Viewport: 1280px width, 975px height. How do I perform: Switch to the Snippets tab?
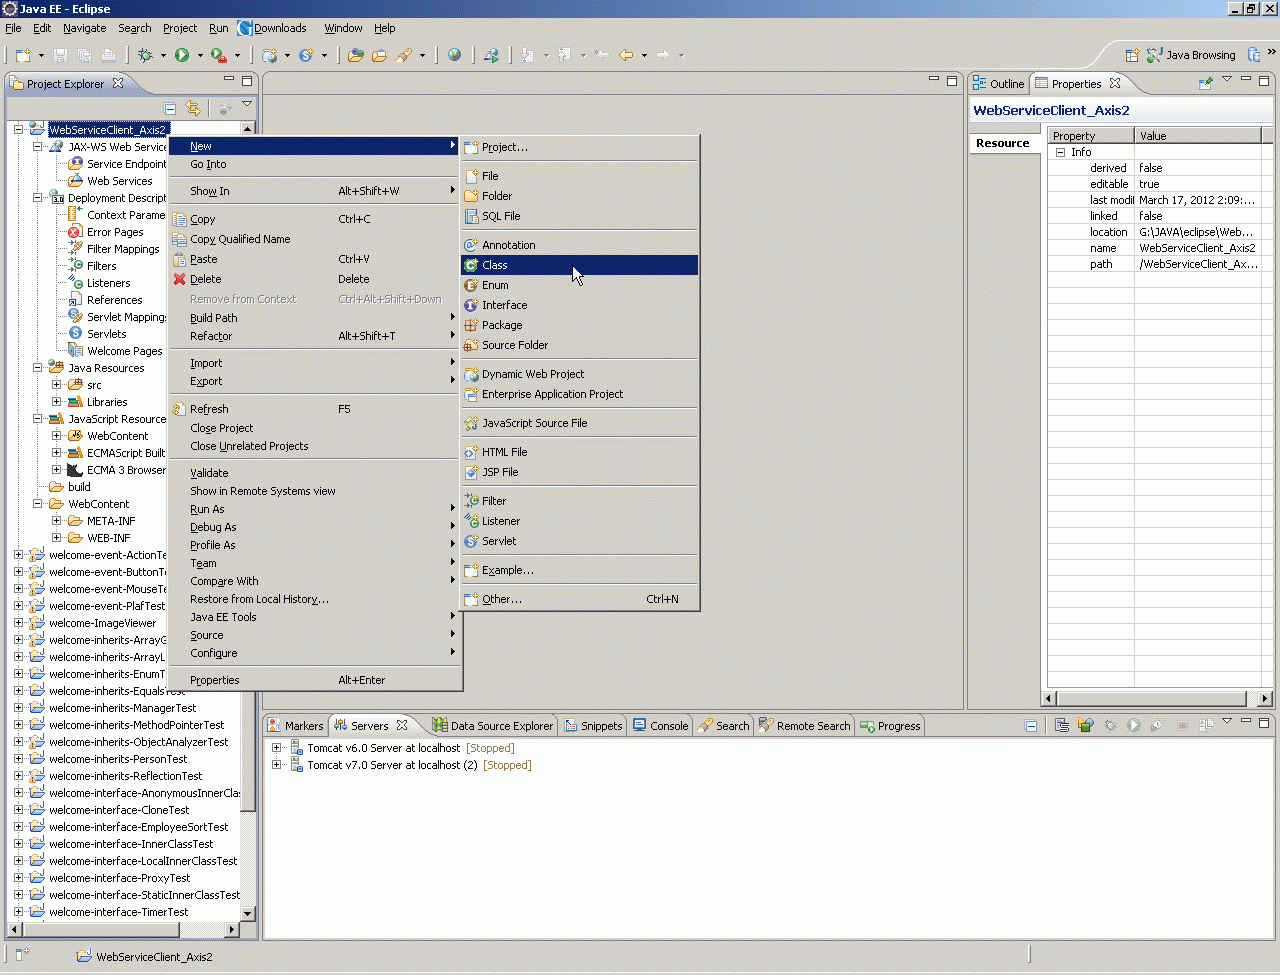pyautogui.click(x=593, y=726)
